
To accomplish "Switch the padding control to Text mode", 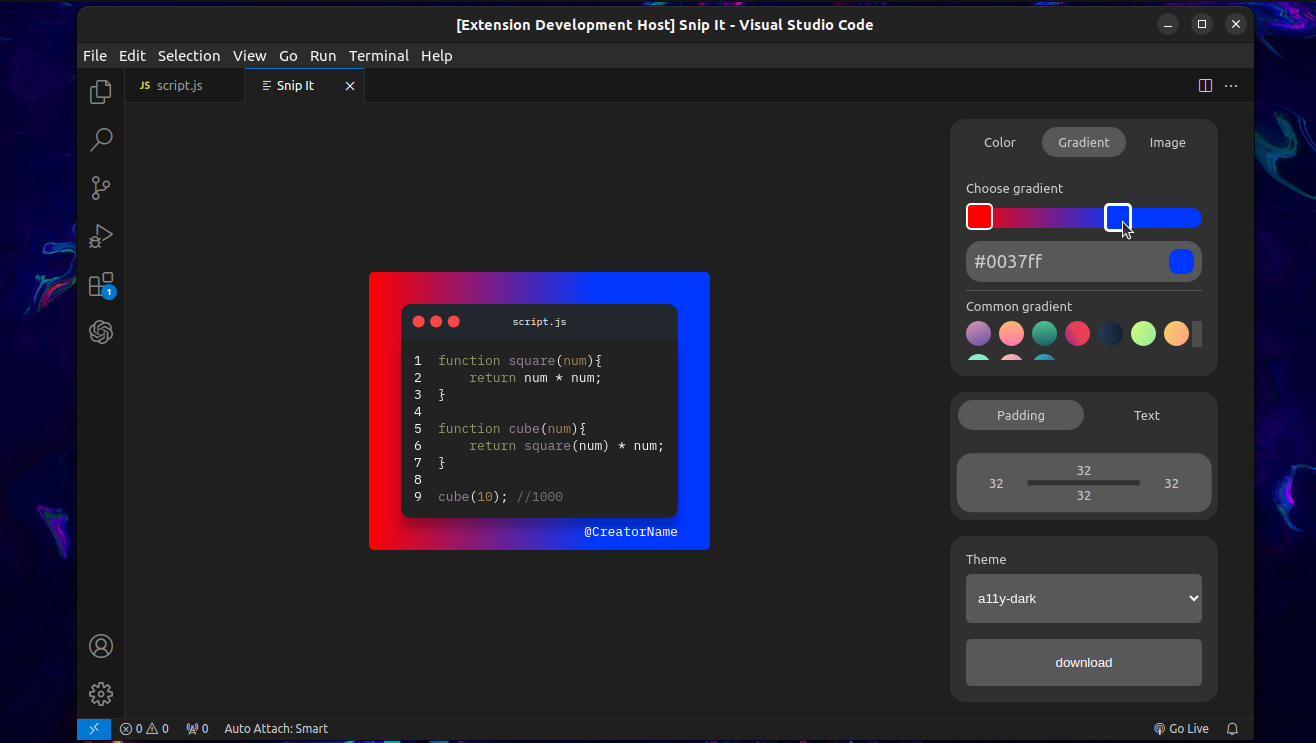I will coord(1146,415).
